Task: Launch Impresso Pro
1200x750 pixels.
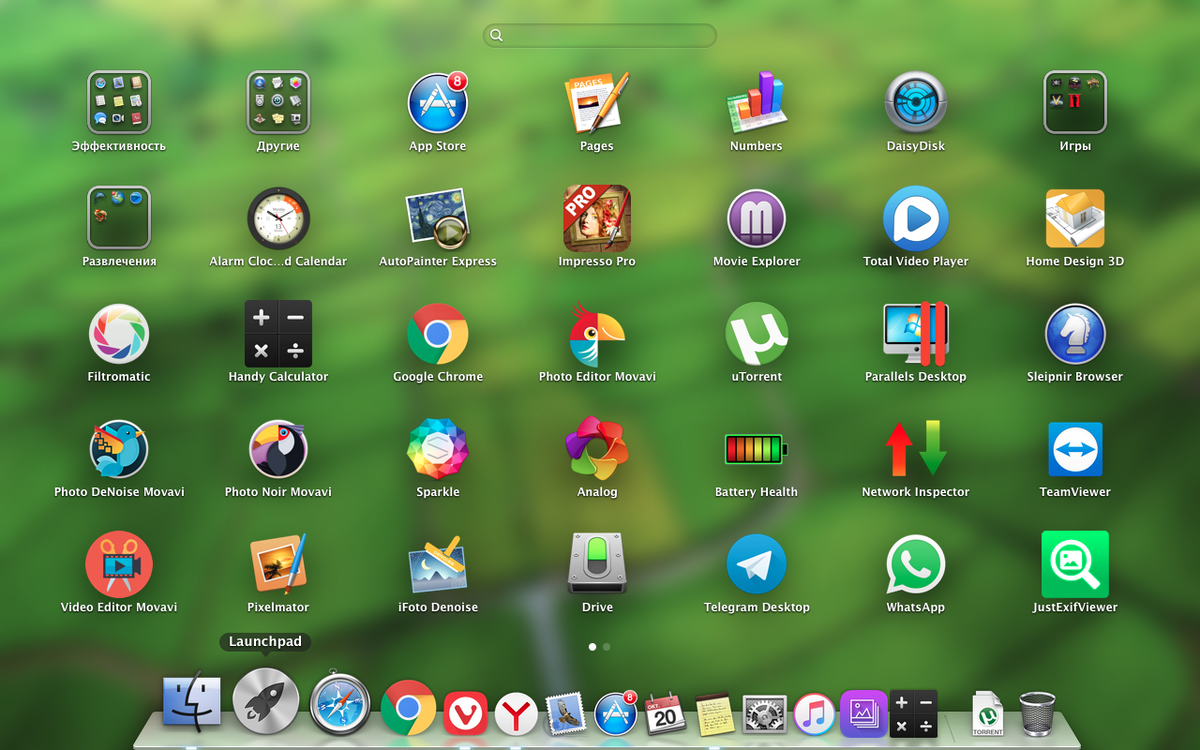Action: [x=597, y=217]
